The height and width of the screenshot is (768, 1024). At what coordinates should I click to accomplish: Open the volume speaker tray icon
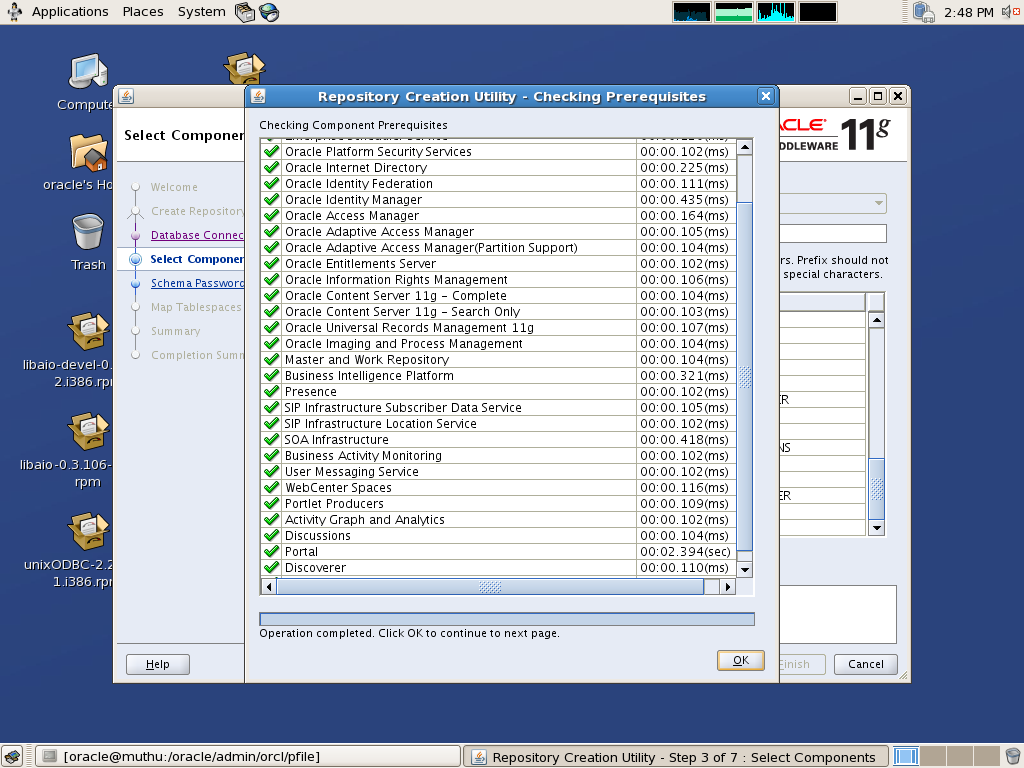(x=1009, y=12)
